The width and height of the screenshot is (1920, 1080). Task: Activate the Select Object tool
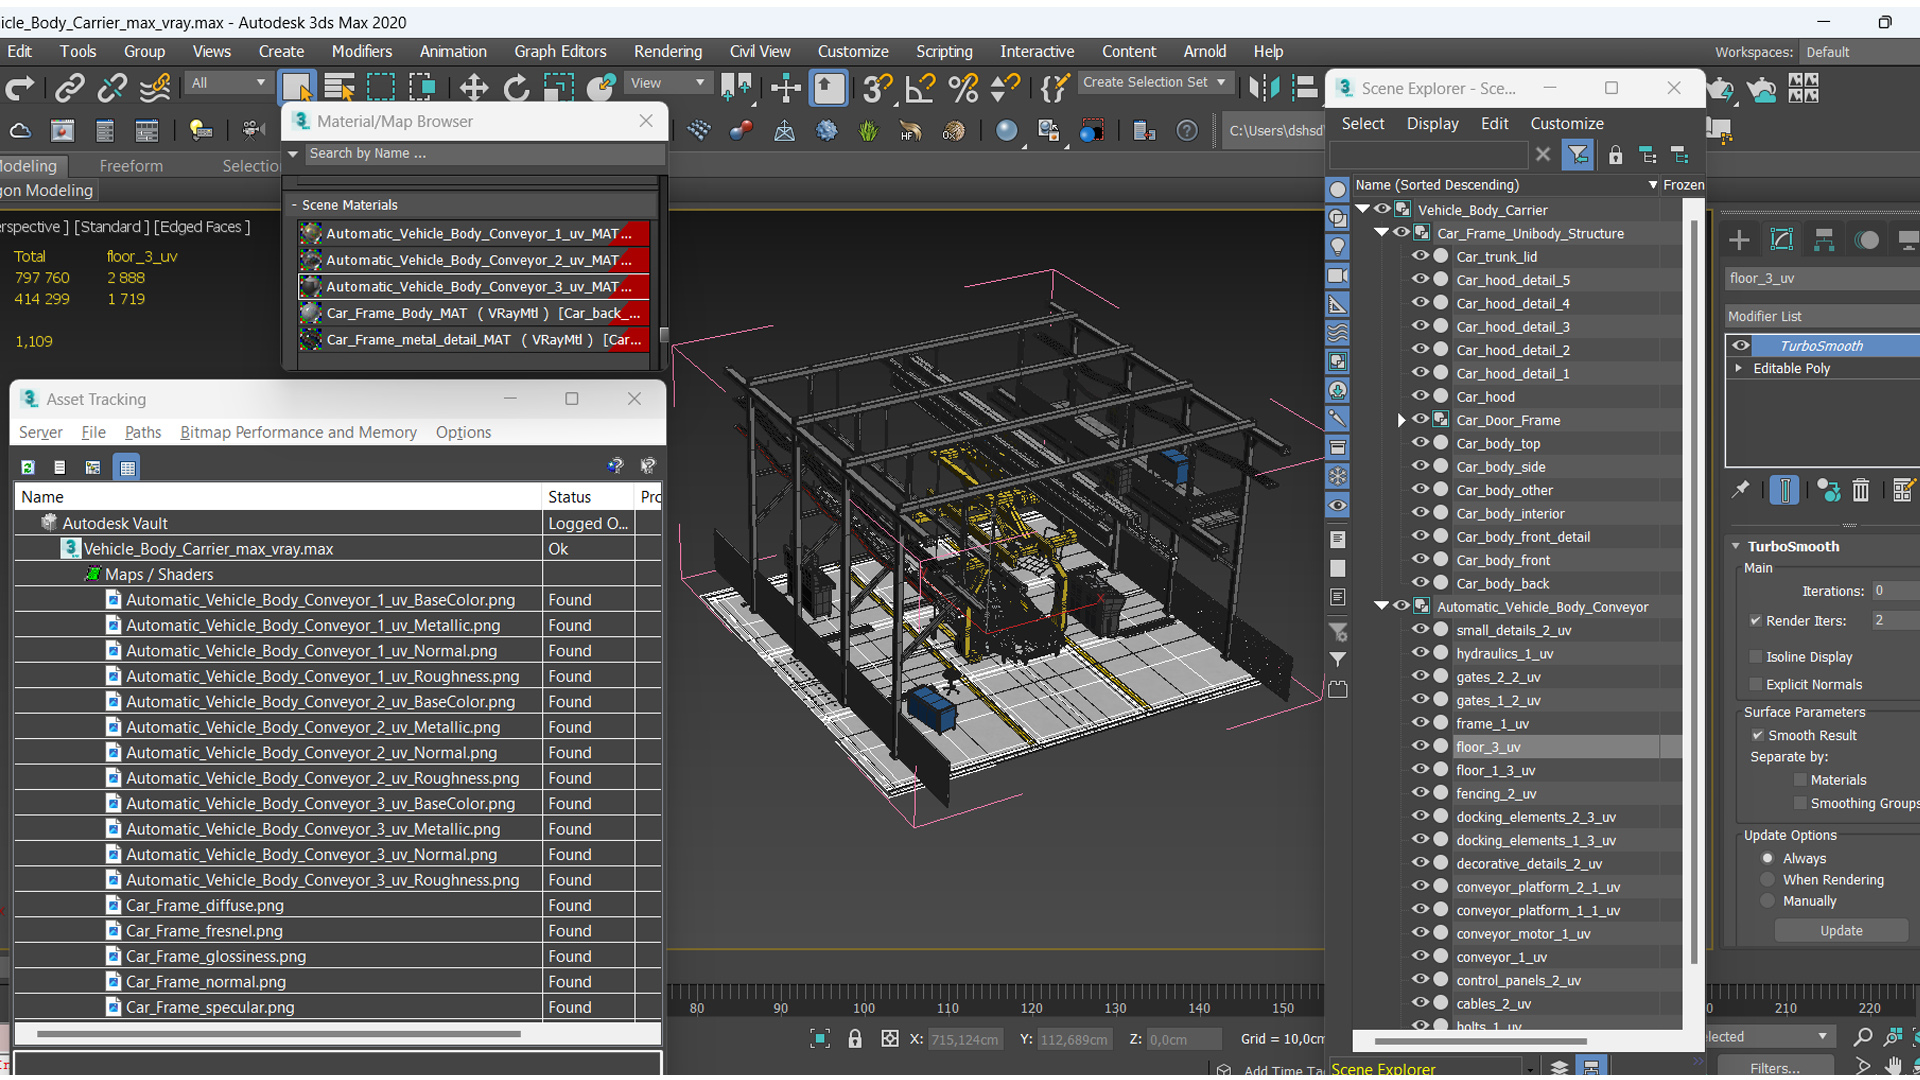297,88
